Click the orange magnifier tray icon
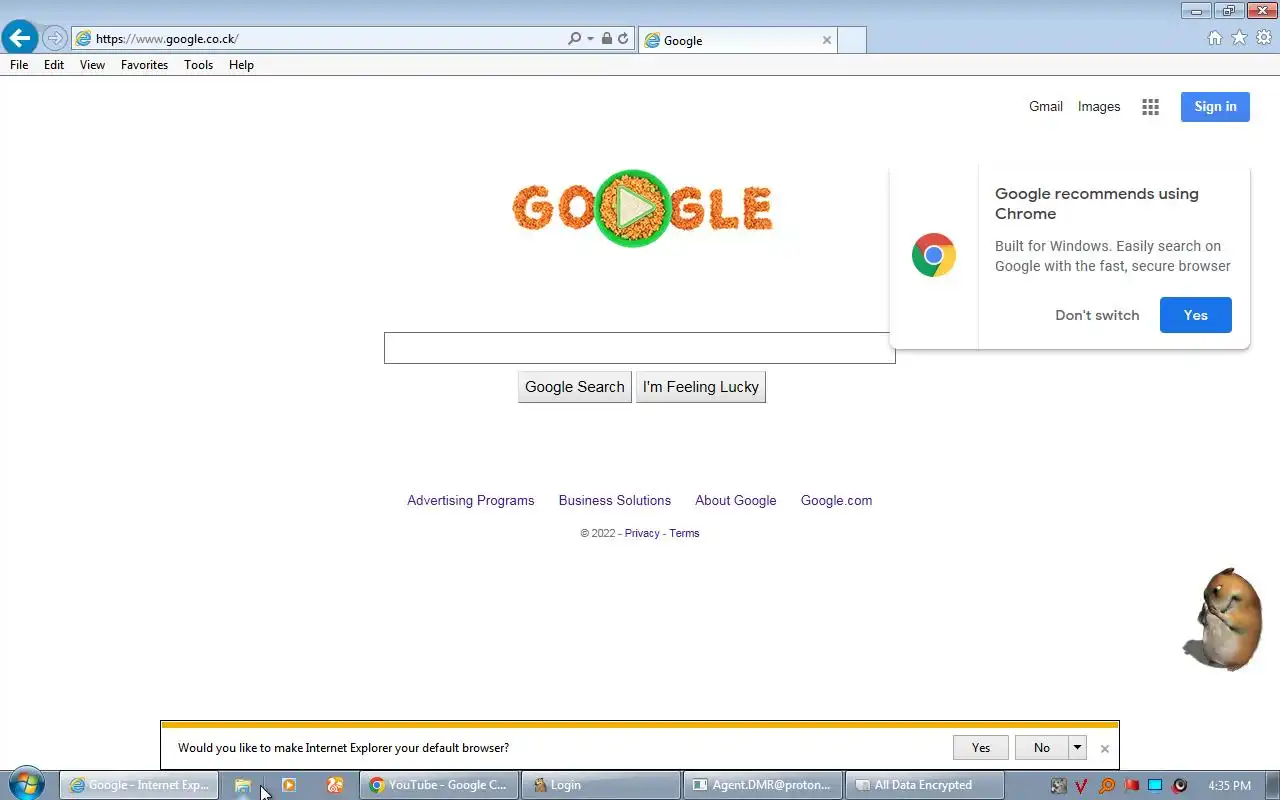Viewport: 1280px width, 800px height. [1106, 786]
